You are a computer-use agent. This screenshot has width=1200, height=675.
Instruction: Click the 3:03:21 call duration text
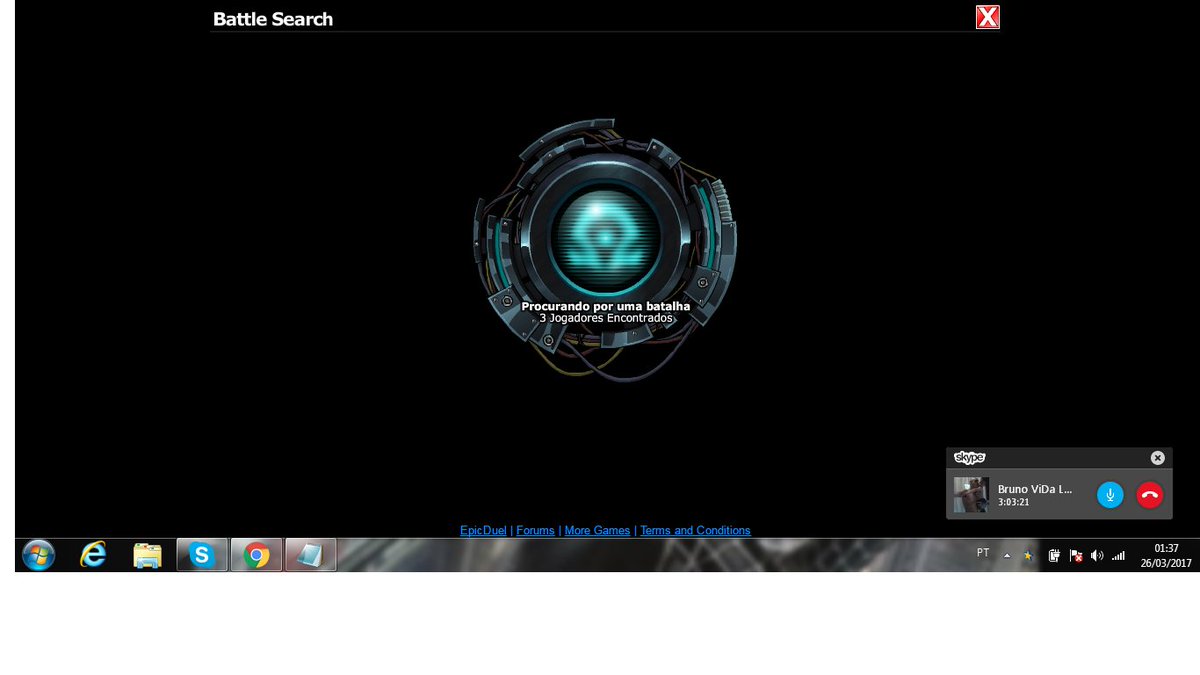click(1013, 502)
